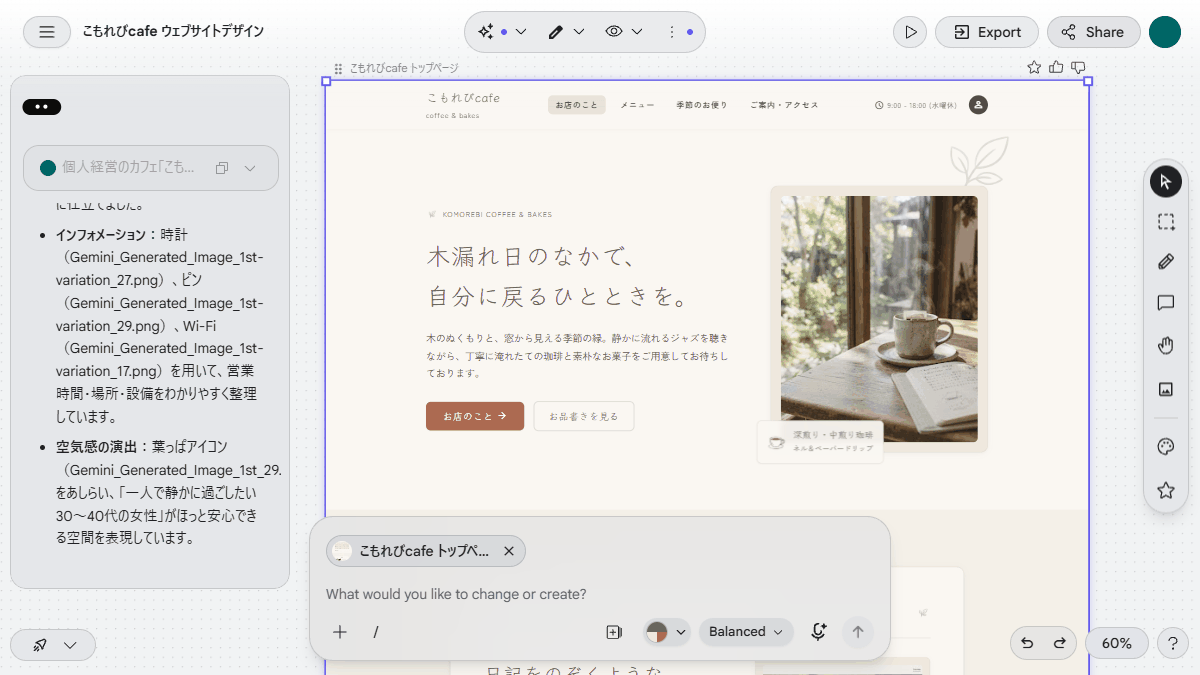Expand the rocket launch dropdown
The height and width of the screenshot is (675, 1200).
[x=53, y=645]
